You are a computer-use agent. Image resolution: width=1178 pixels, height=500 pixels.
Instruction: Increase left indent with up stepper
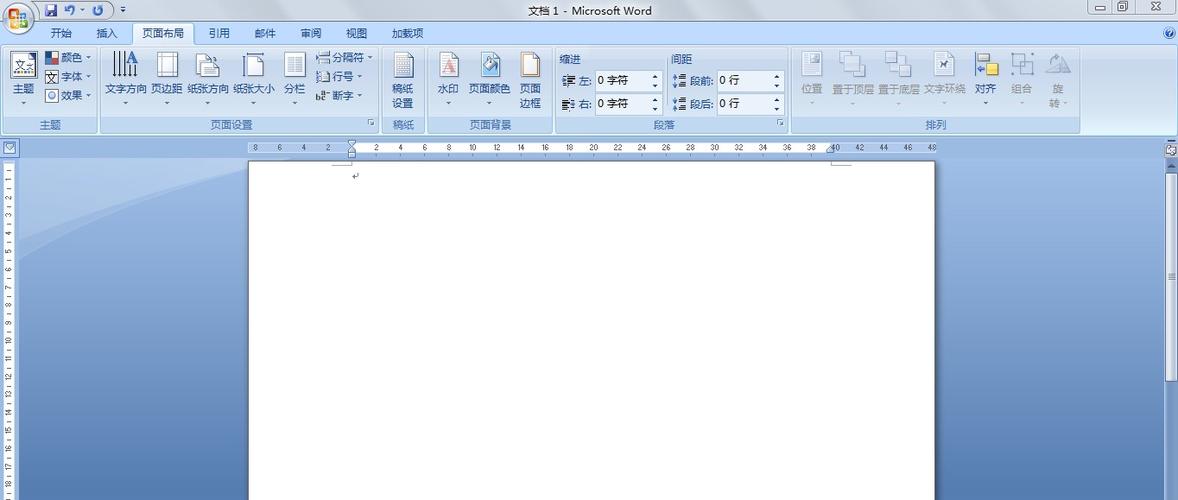[x=656, y=76]
